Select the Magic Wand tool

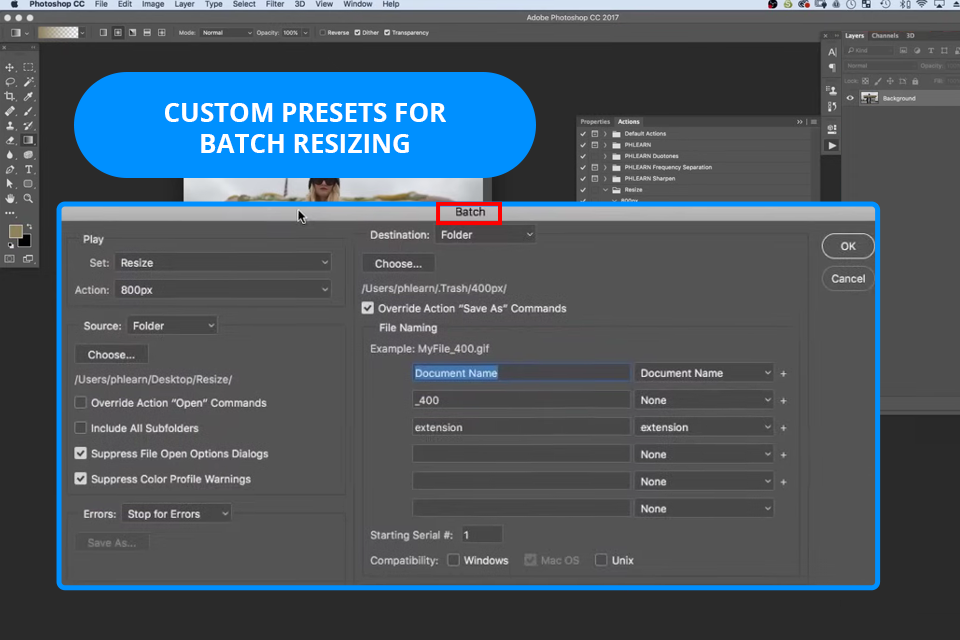(28, 82)
